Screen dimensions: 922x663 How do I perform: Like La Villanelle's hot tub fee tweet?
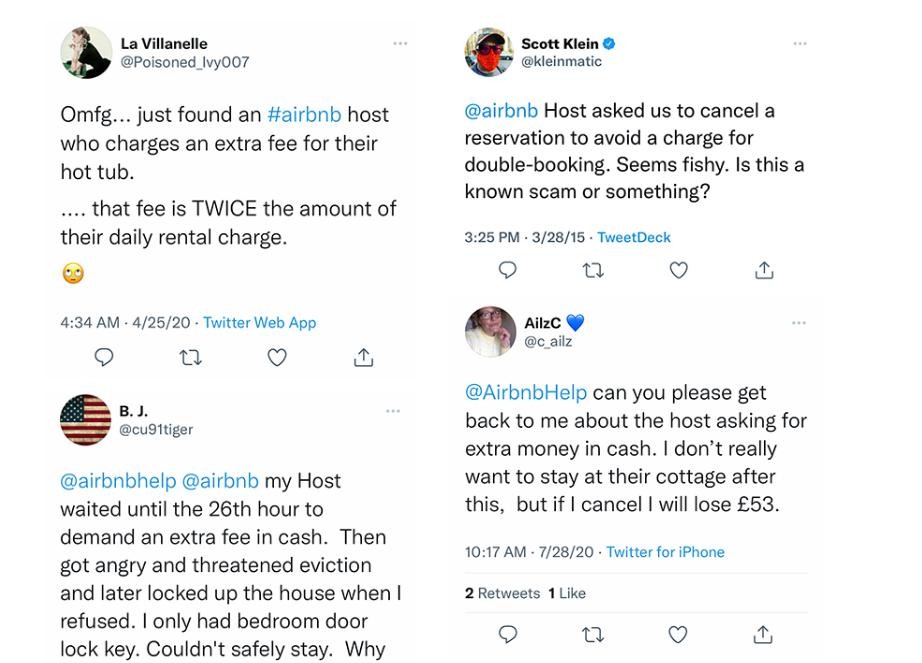tap(277, 357)
